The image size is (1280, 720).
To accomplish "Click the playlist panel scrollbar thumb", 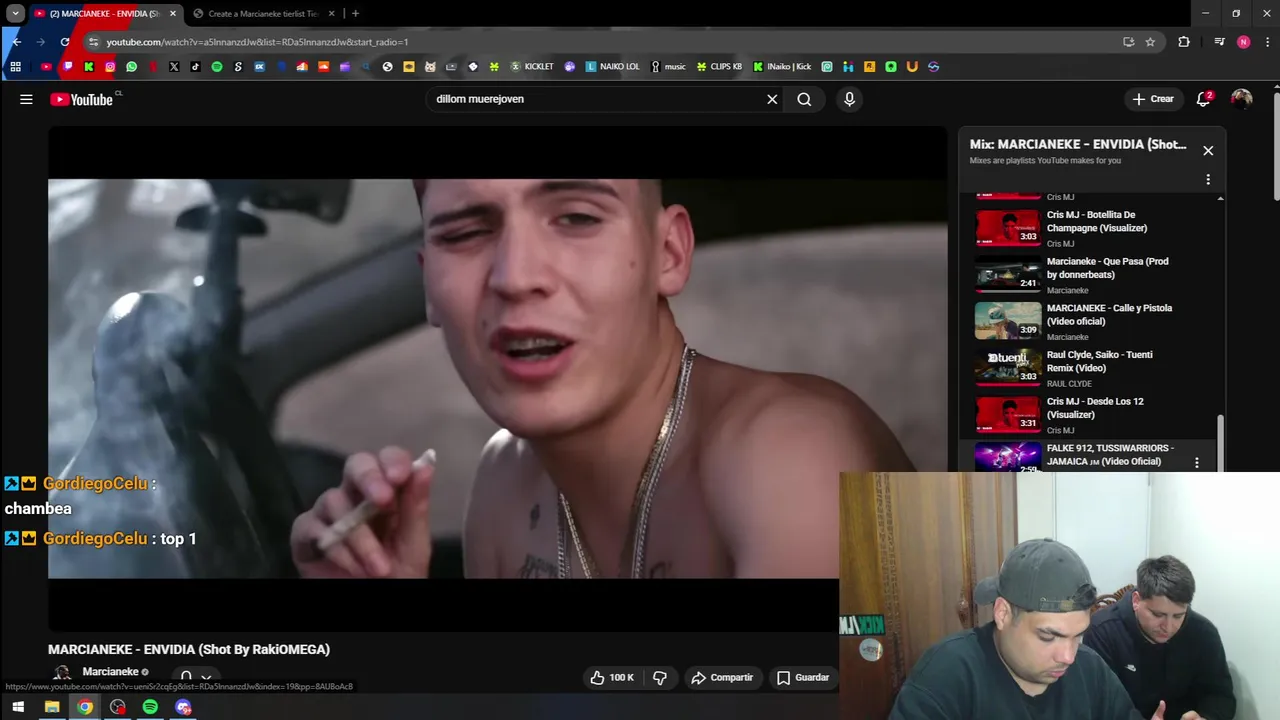I will tap(1220, 442).
